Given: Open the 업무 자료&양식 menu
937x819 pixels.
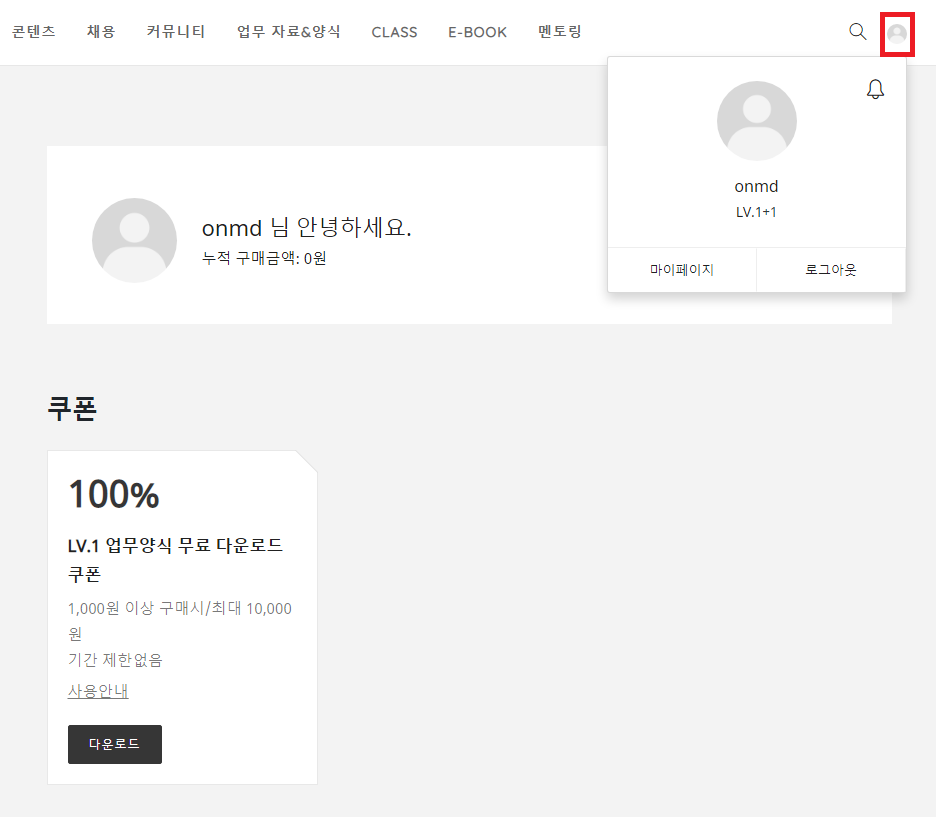Looking at the screenshot, I should click(289, 32).
